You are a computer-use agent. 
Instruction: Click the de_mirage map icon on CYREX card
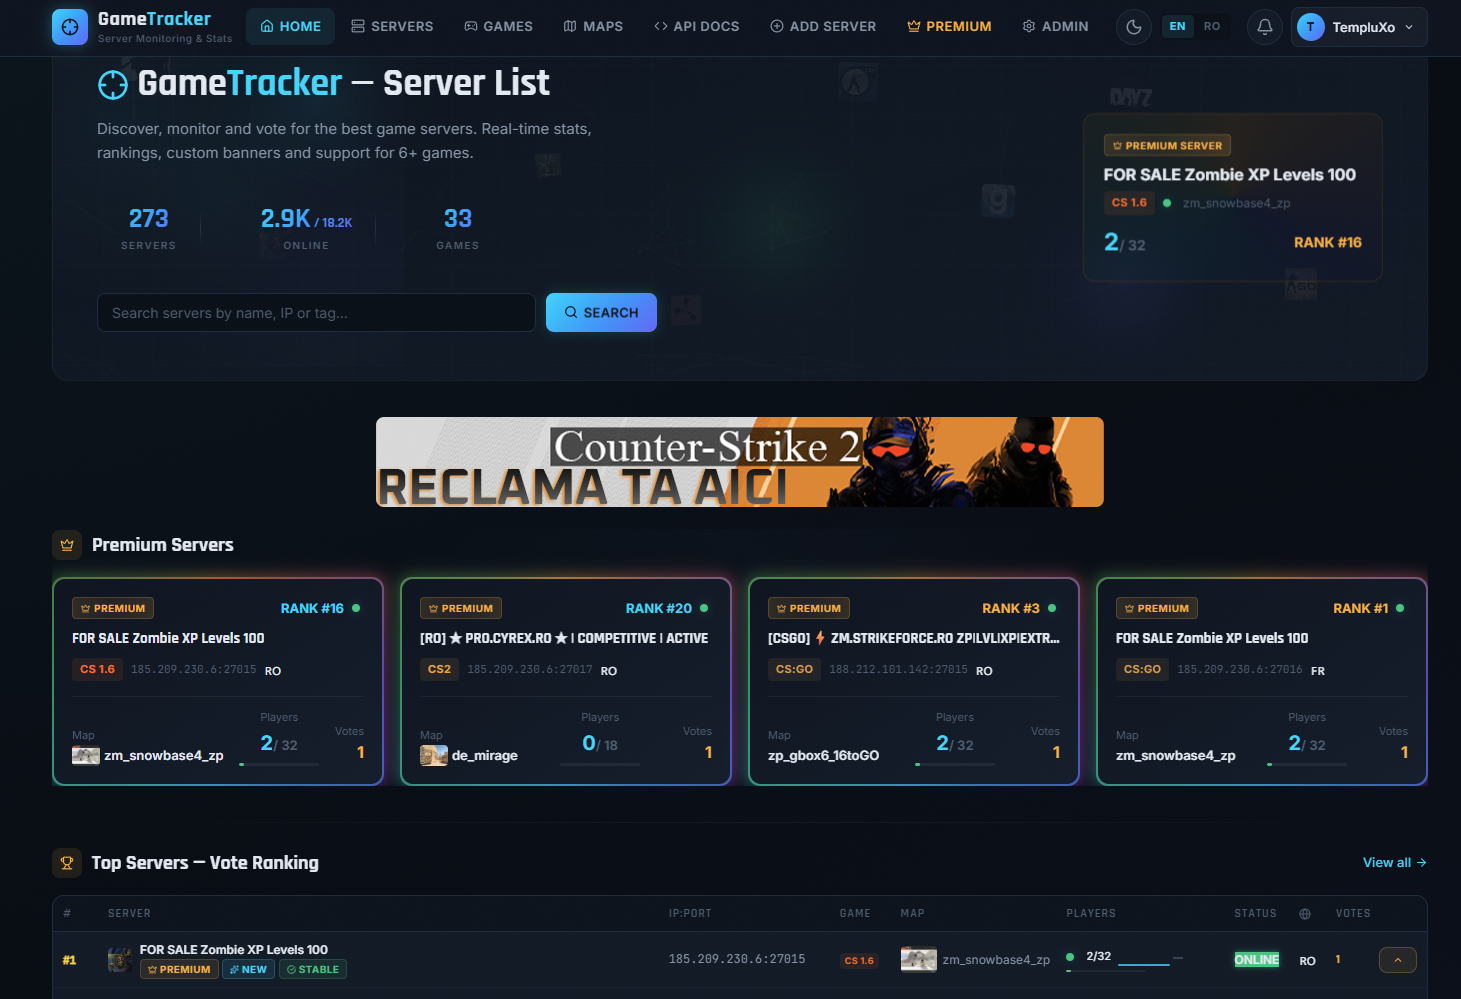[x=433, y=755]
